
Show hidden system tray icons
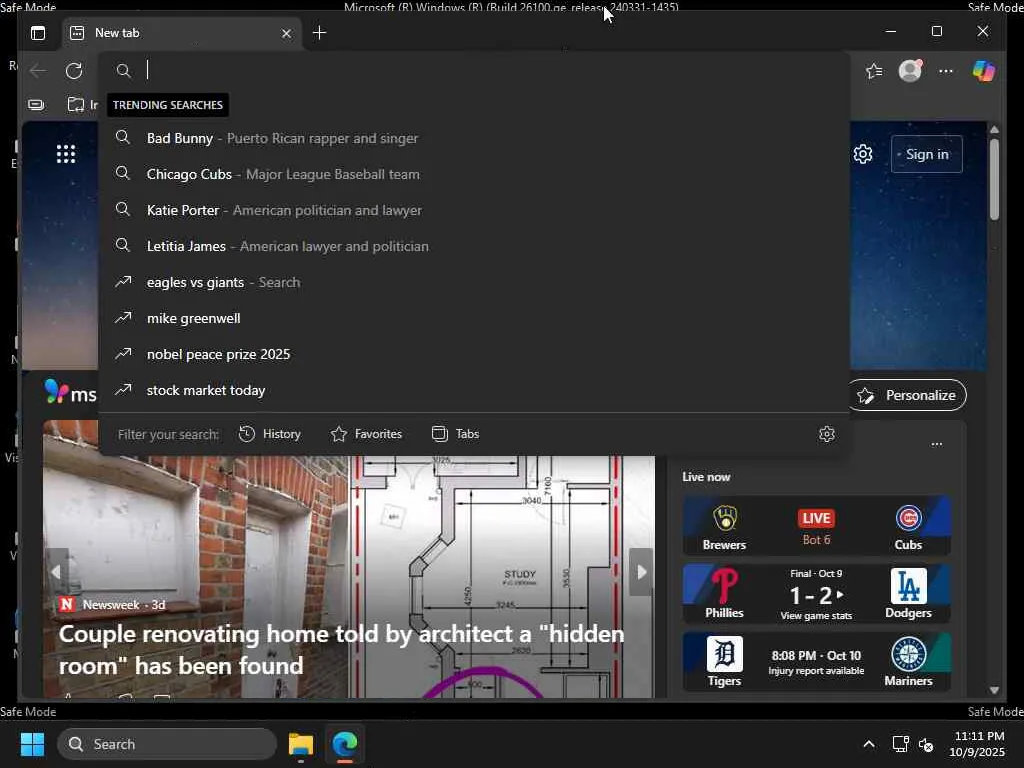click(869, 744)
